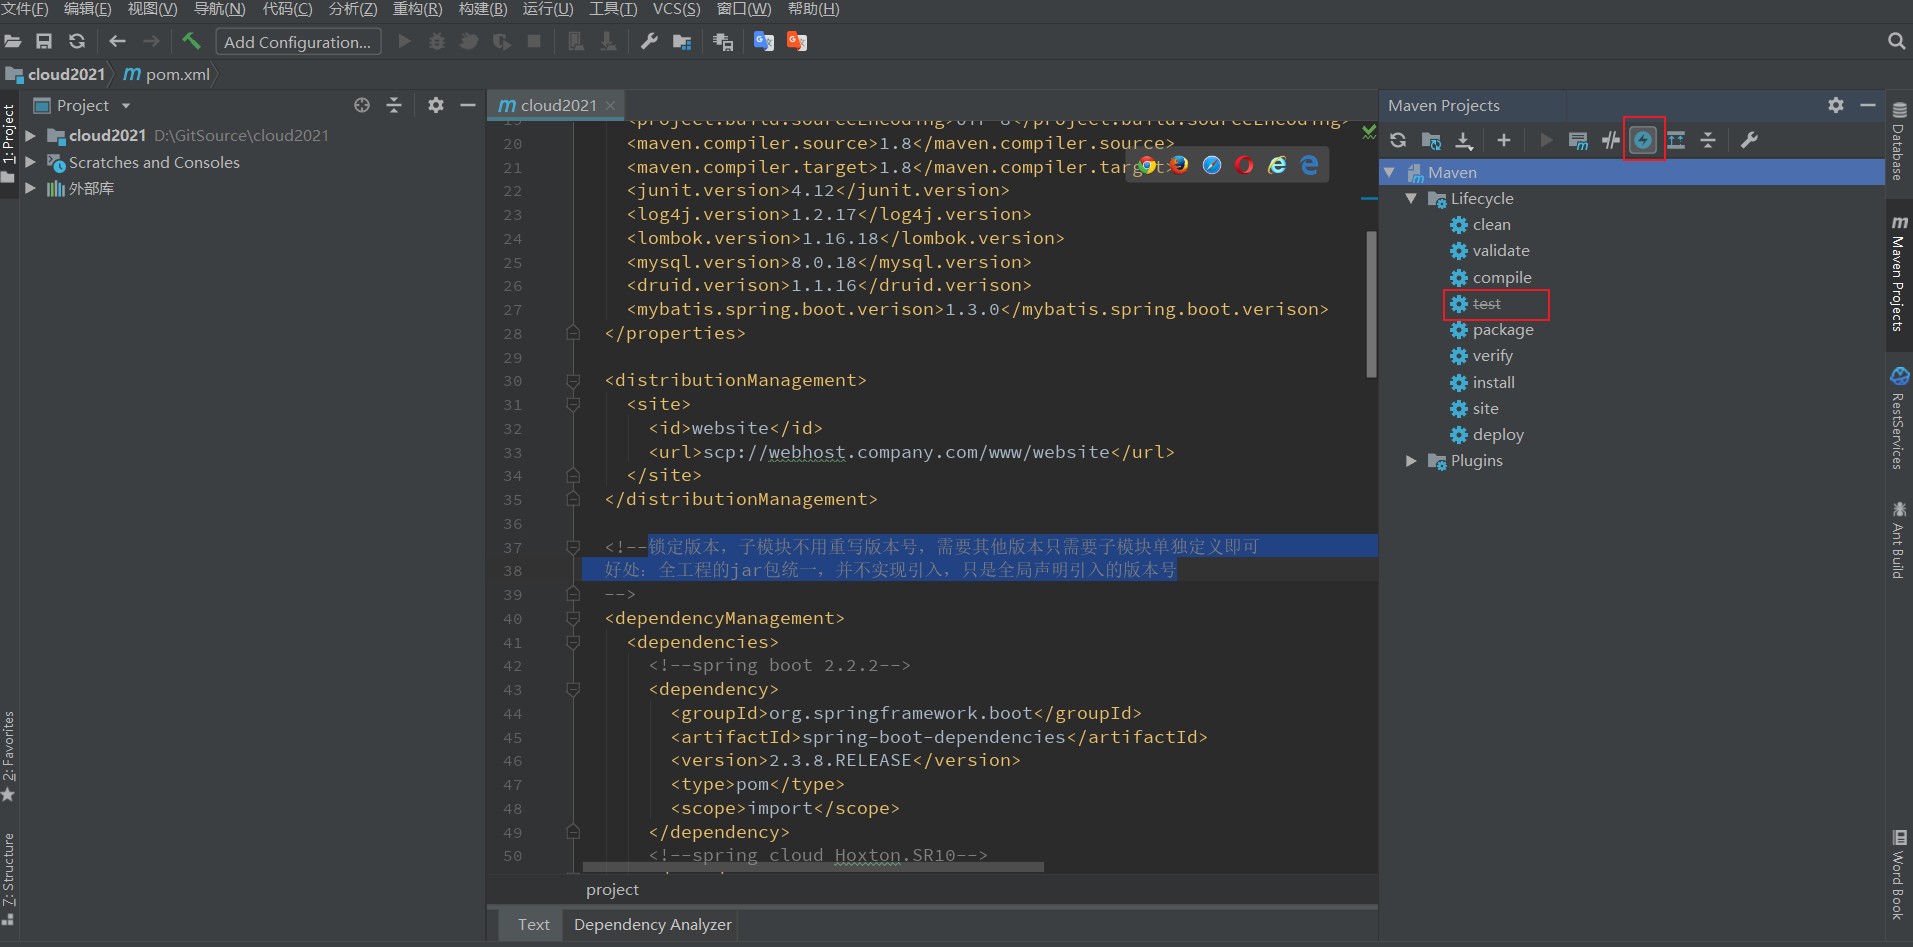Image resolution: width=1913 pixels, height=947 pixels.
Task: Expand the Plugins node in Maven tree
Action: [x=1411, y=461]
